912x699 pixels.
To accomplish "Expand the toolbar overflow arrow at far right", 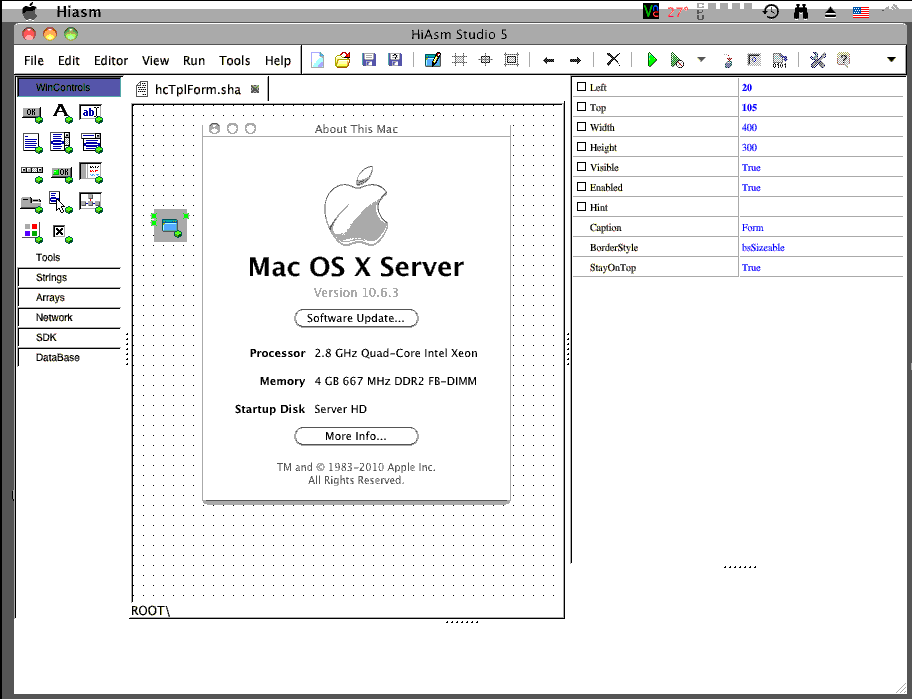I will (x=891, y=60).
